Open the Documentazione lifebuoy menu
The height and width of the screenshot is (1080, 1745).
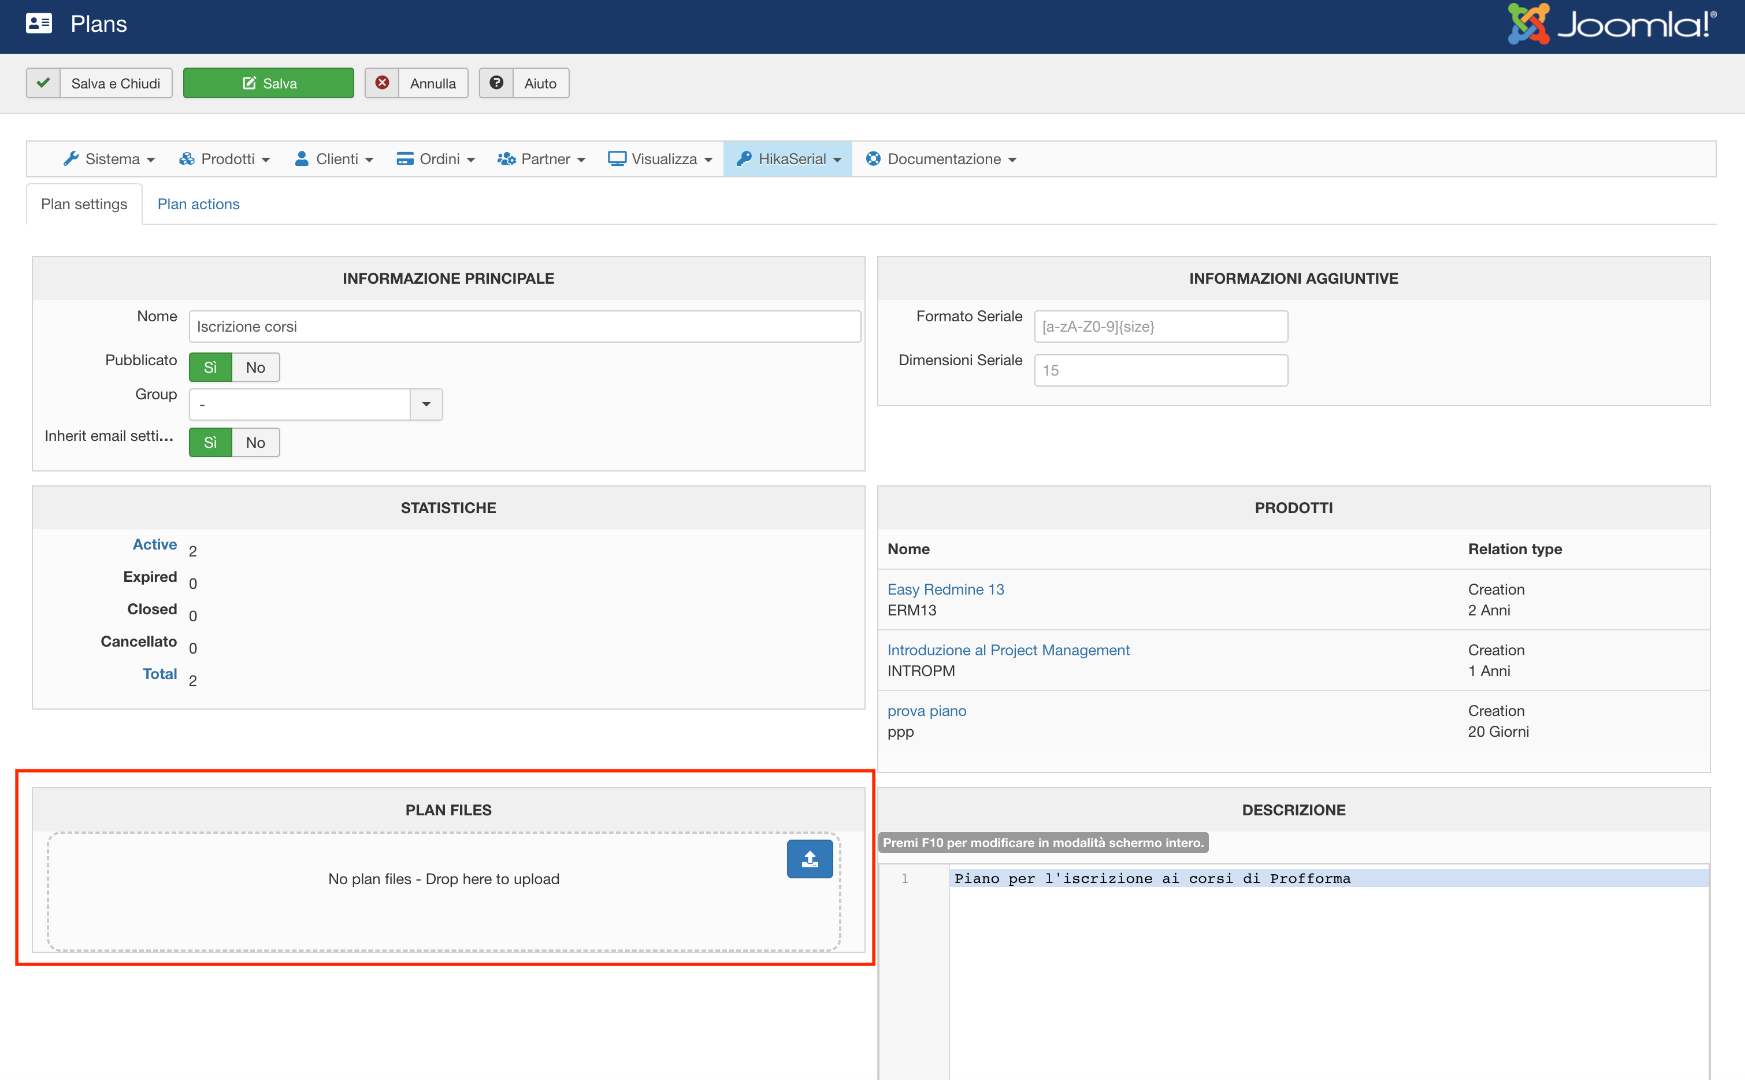941,159
